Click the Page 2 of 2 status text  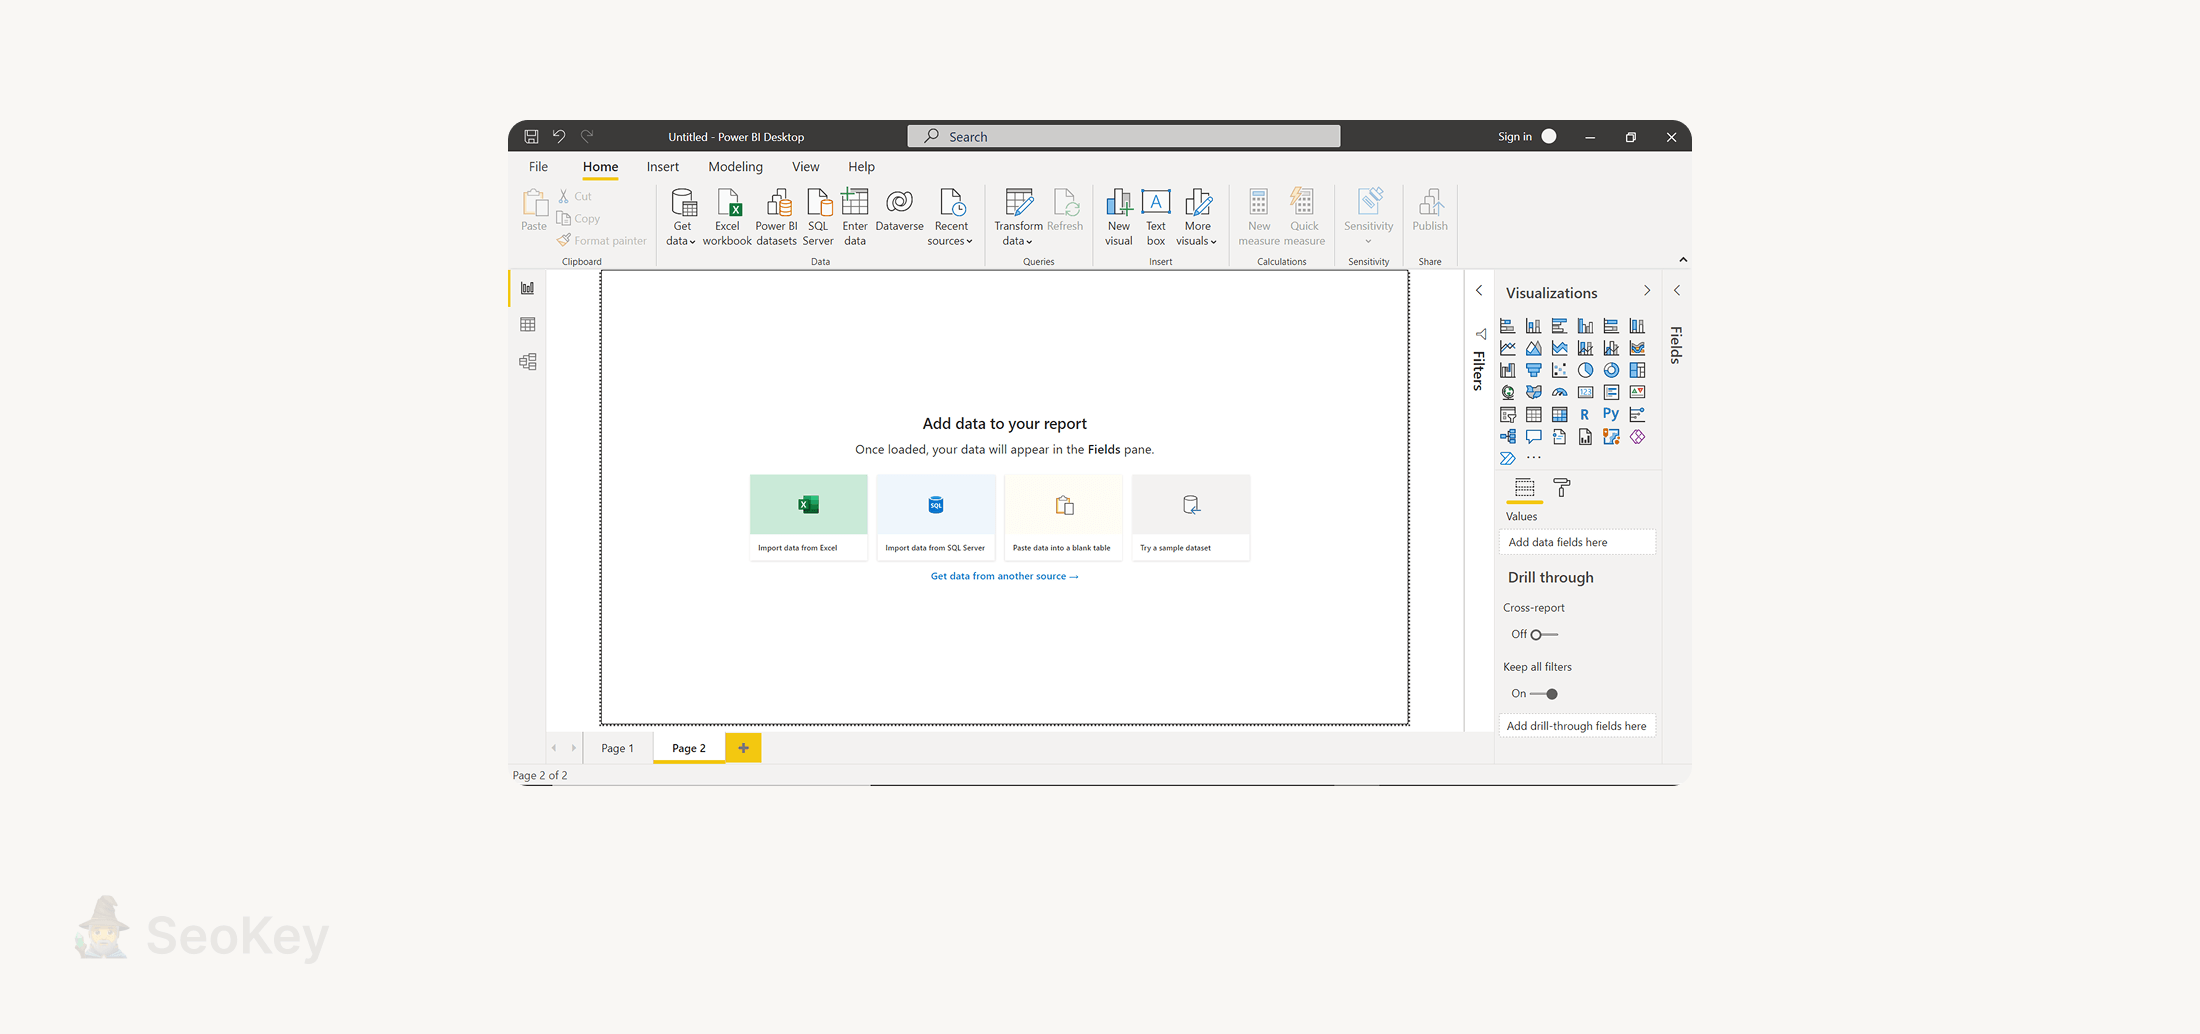pos(540,775)
